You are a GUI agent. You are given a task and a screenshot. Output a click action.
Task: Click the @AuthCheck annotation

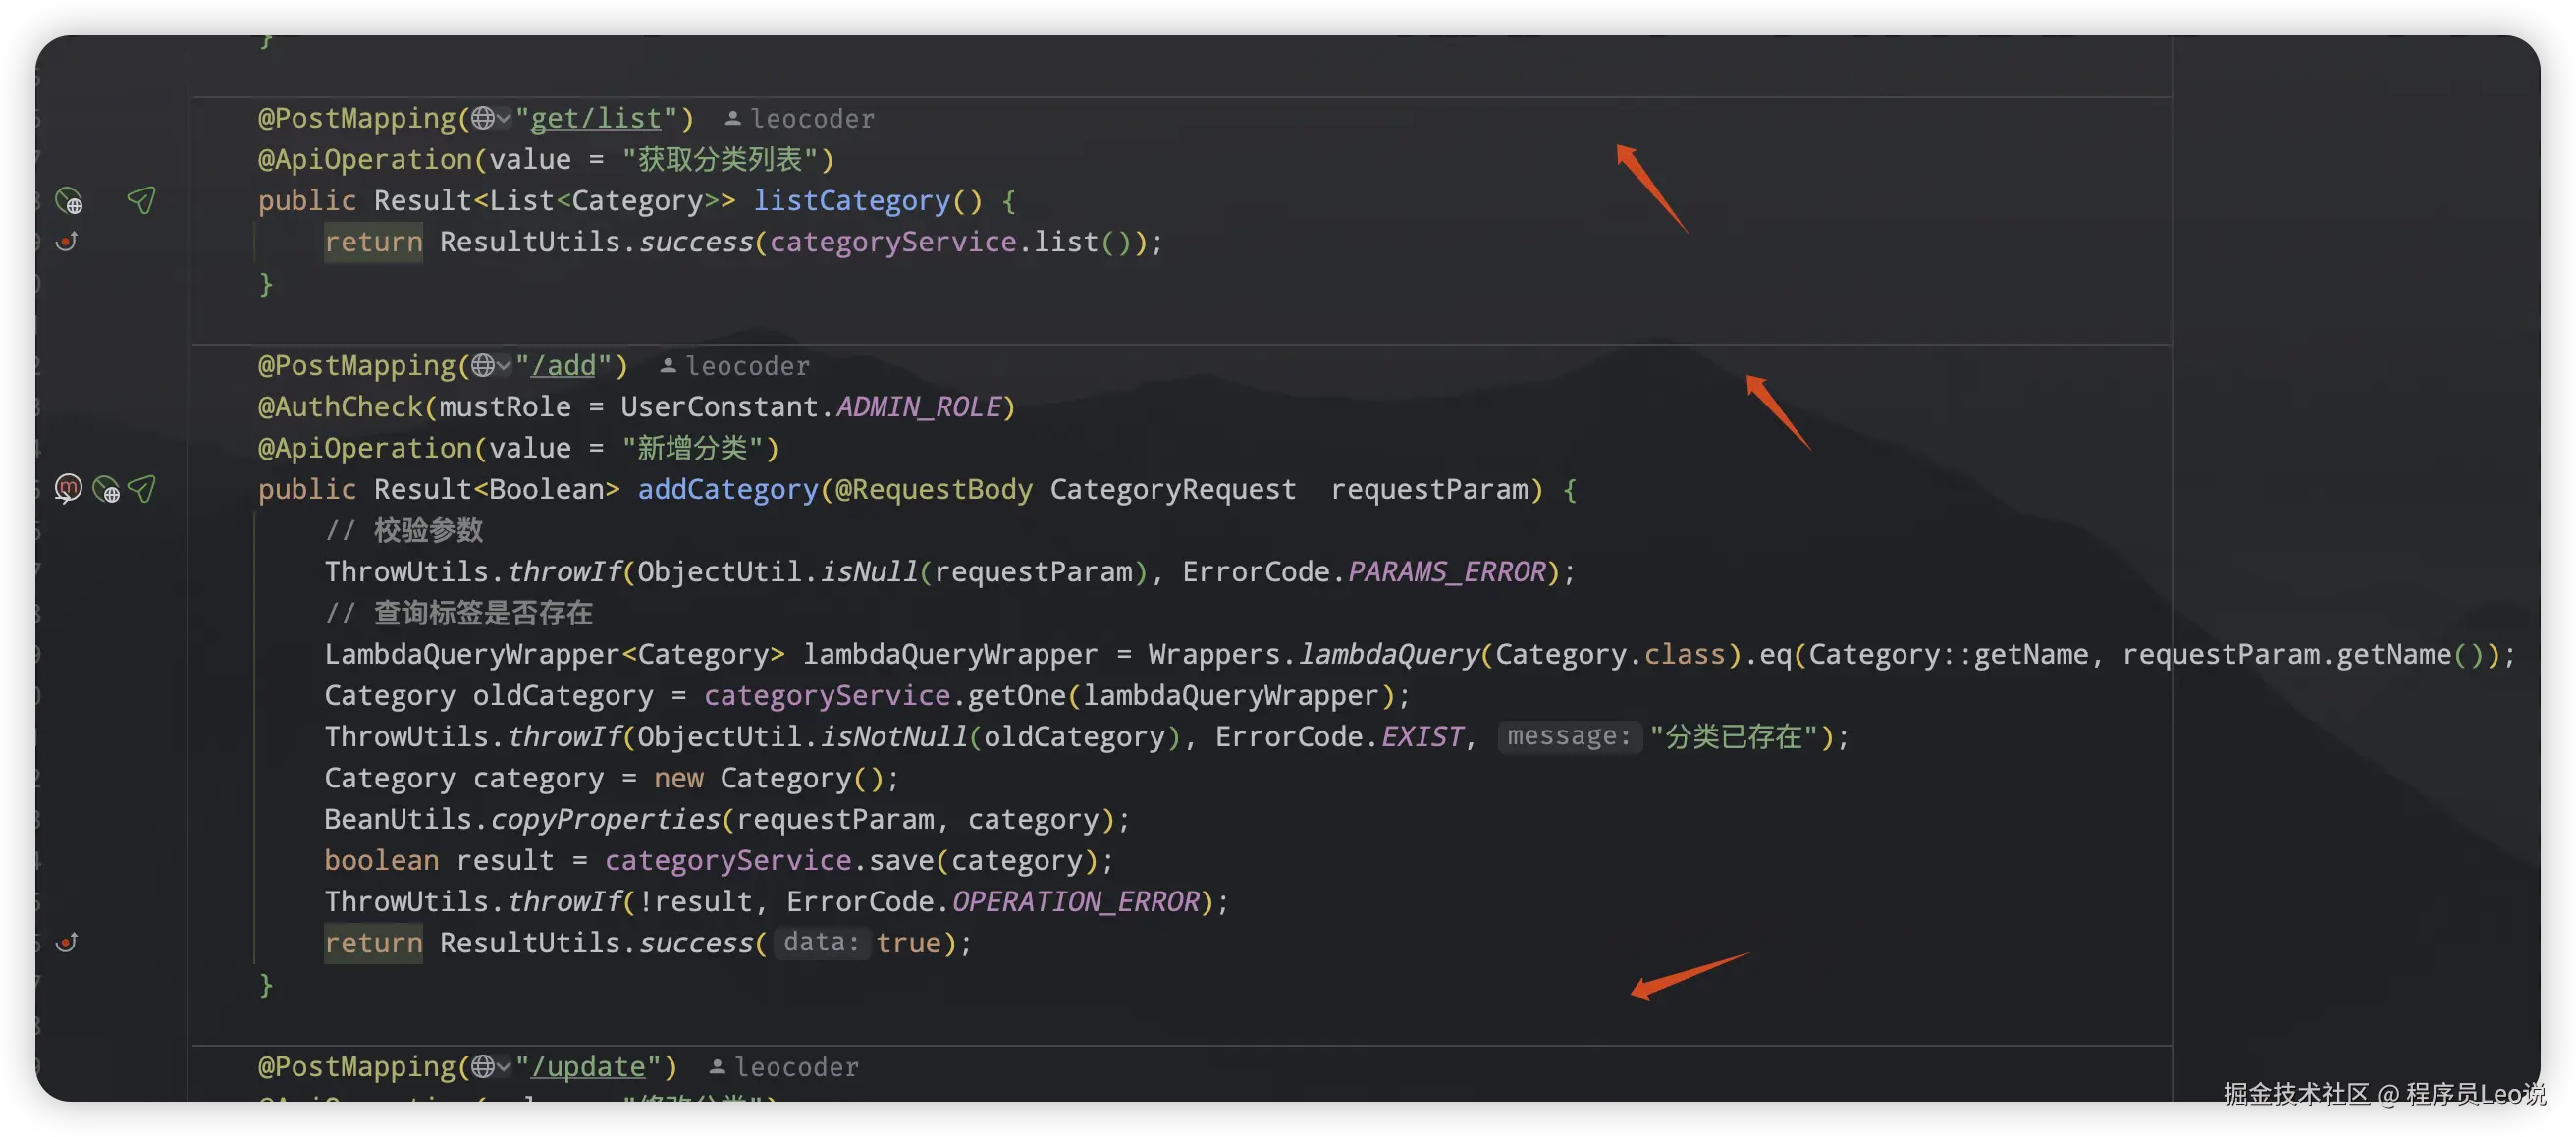pos(340,406)
